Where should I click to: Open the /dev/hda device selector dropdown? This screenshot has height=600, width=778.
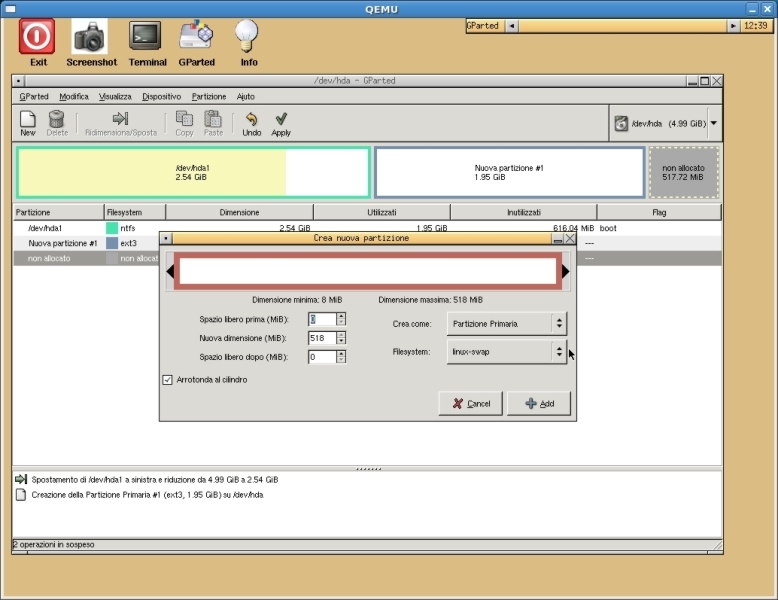click(x=714, y=123)
